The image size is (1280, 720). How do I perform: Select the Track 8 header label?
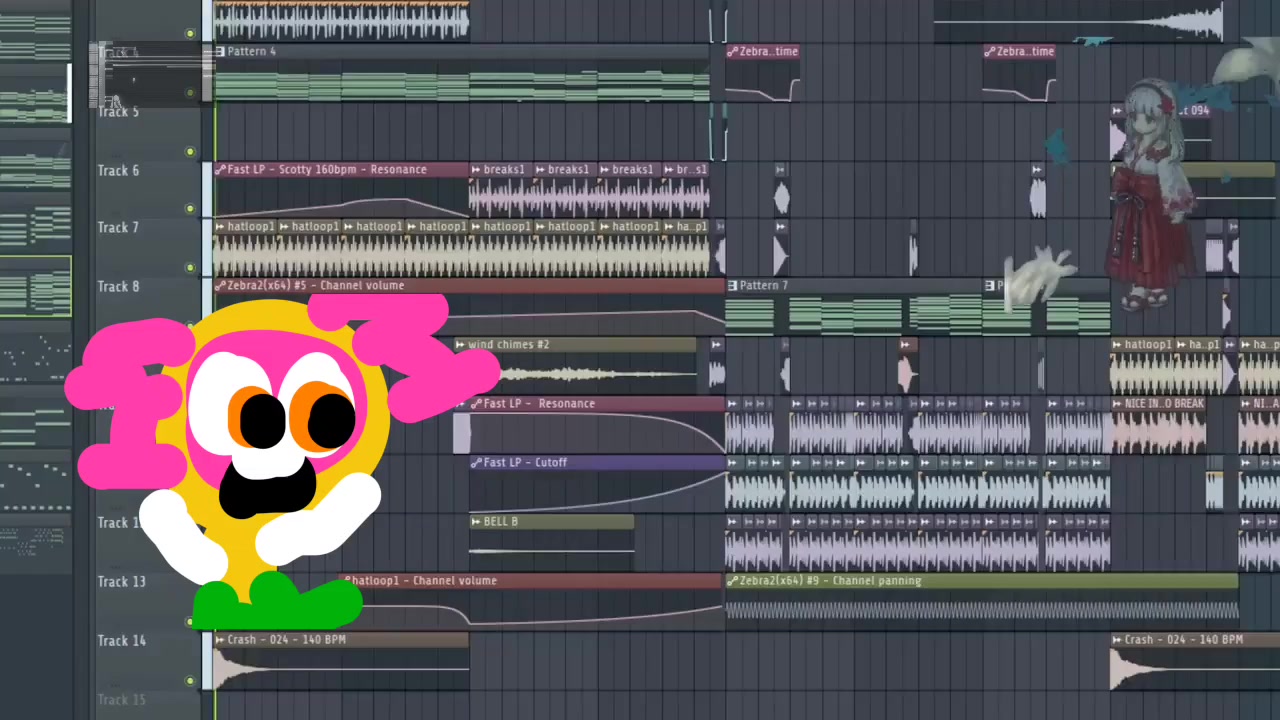118,287
